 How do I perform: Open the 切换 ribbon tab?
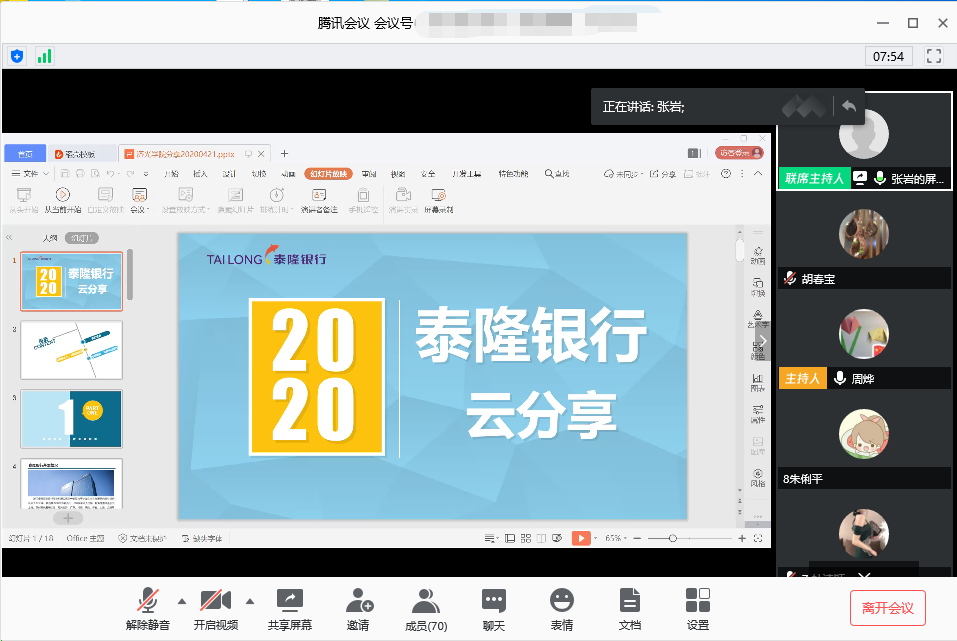259,174
